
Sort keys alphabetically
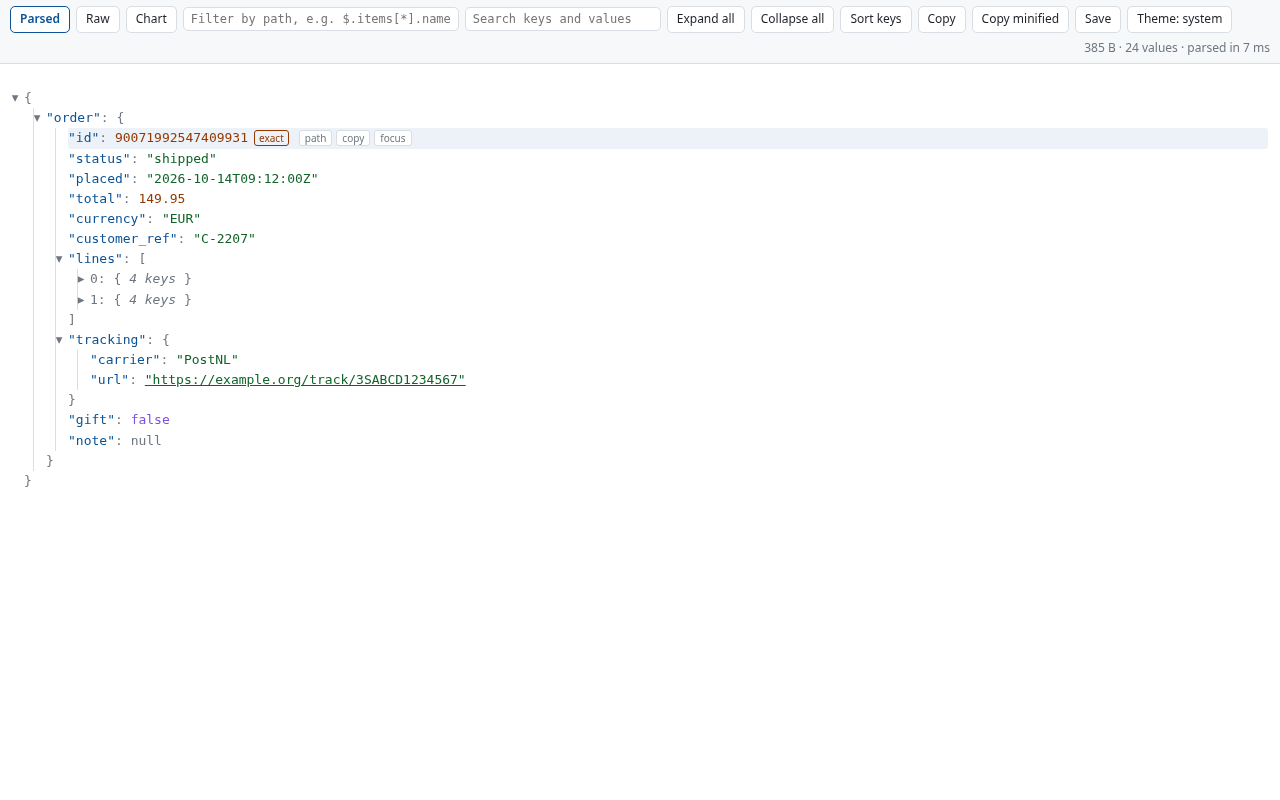[x=876, y=19]
